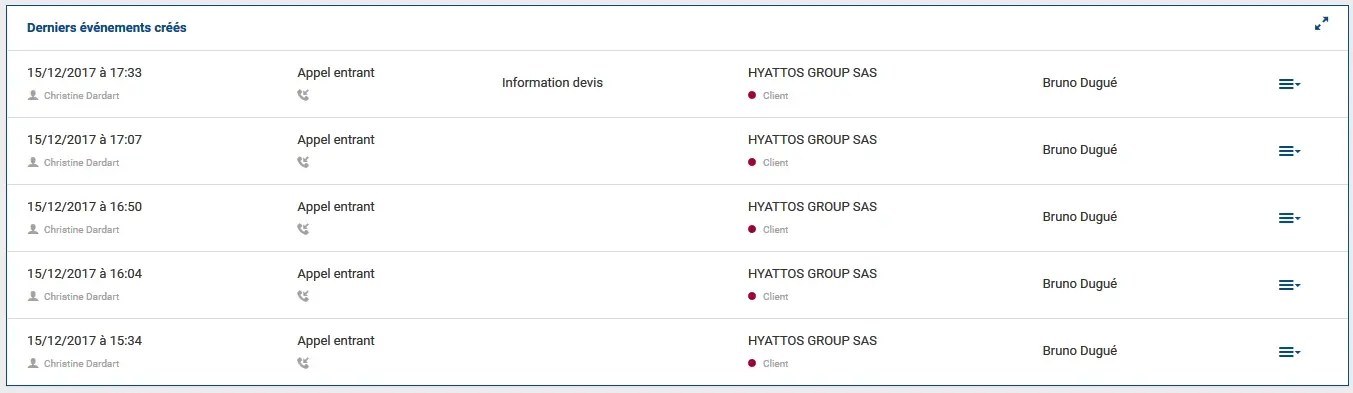Open HYATTOS GROUP SAS in the 16:50 row
This screenshot has height=393, width=1353.
point(812,207)
